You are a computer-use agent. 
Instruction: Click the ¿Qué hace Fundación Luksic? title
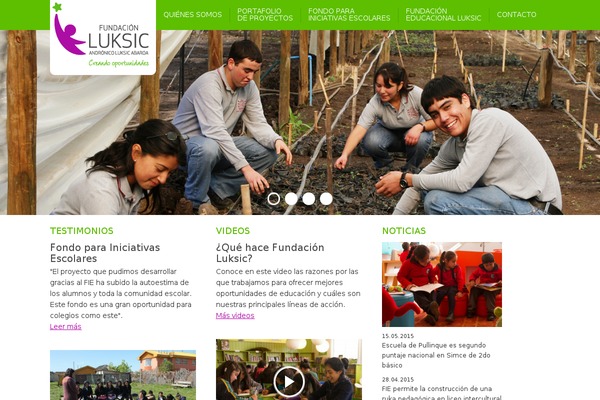click(x=270, y=253)
